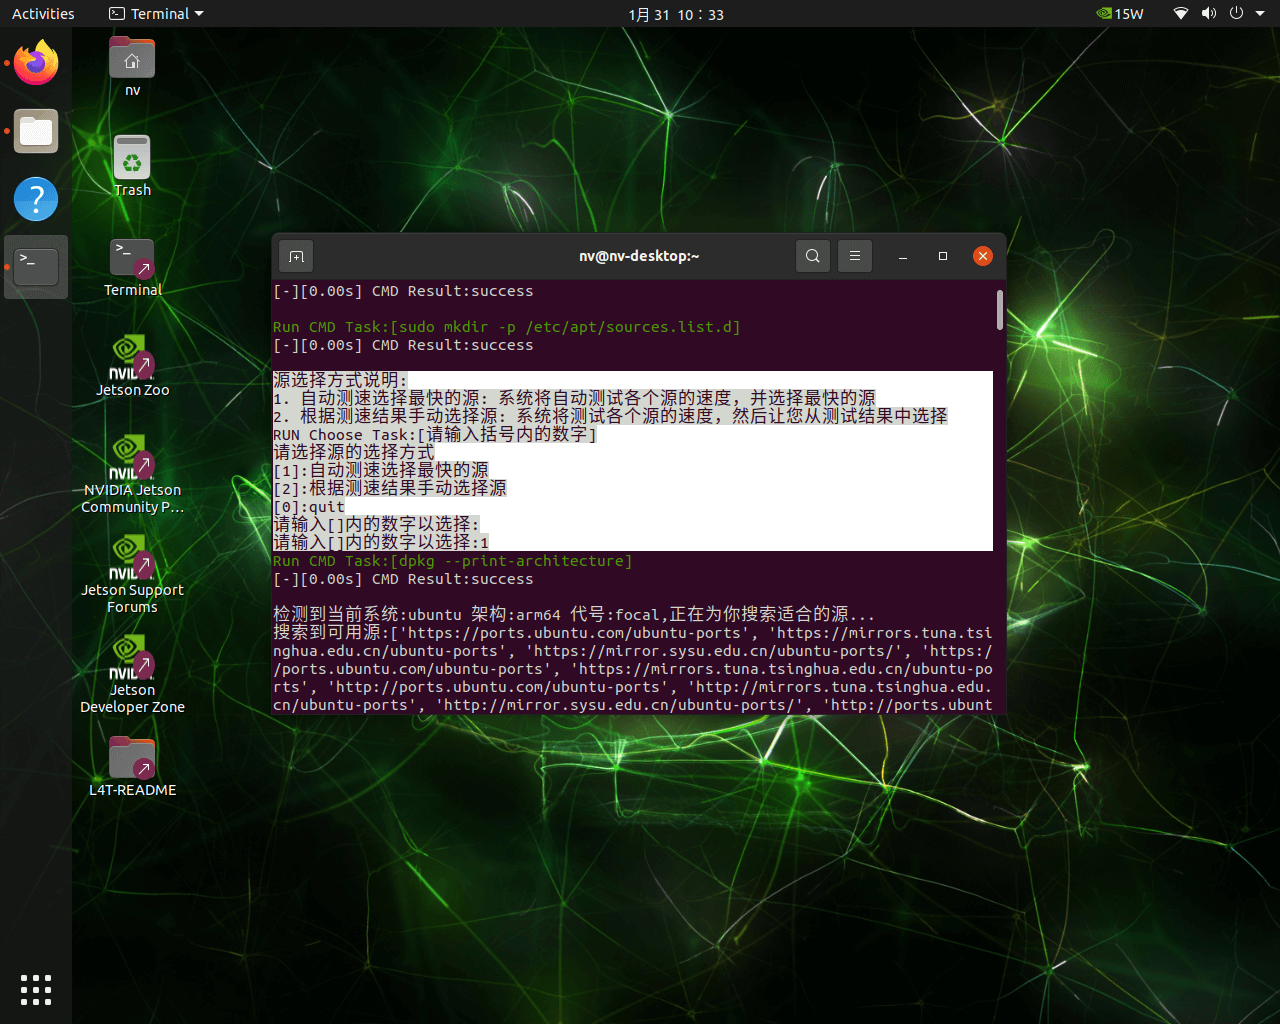Open the NVIDIA 15W power mode indicator
Image resolution: width=1280 pixels, height=1024 pixels.
[1120, 14]
